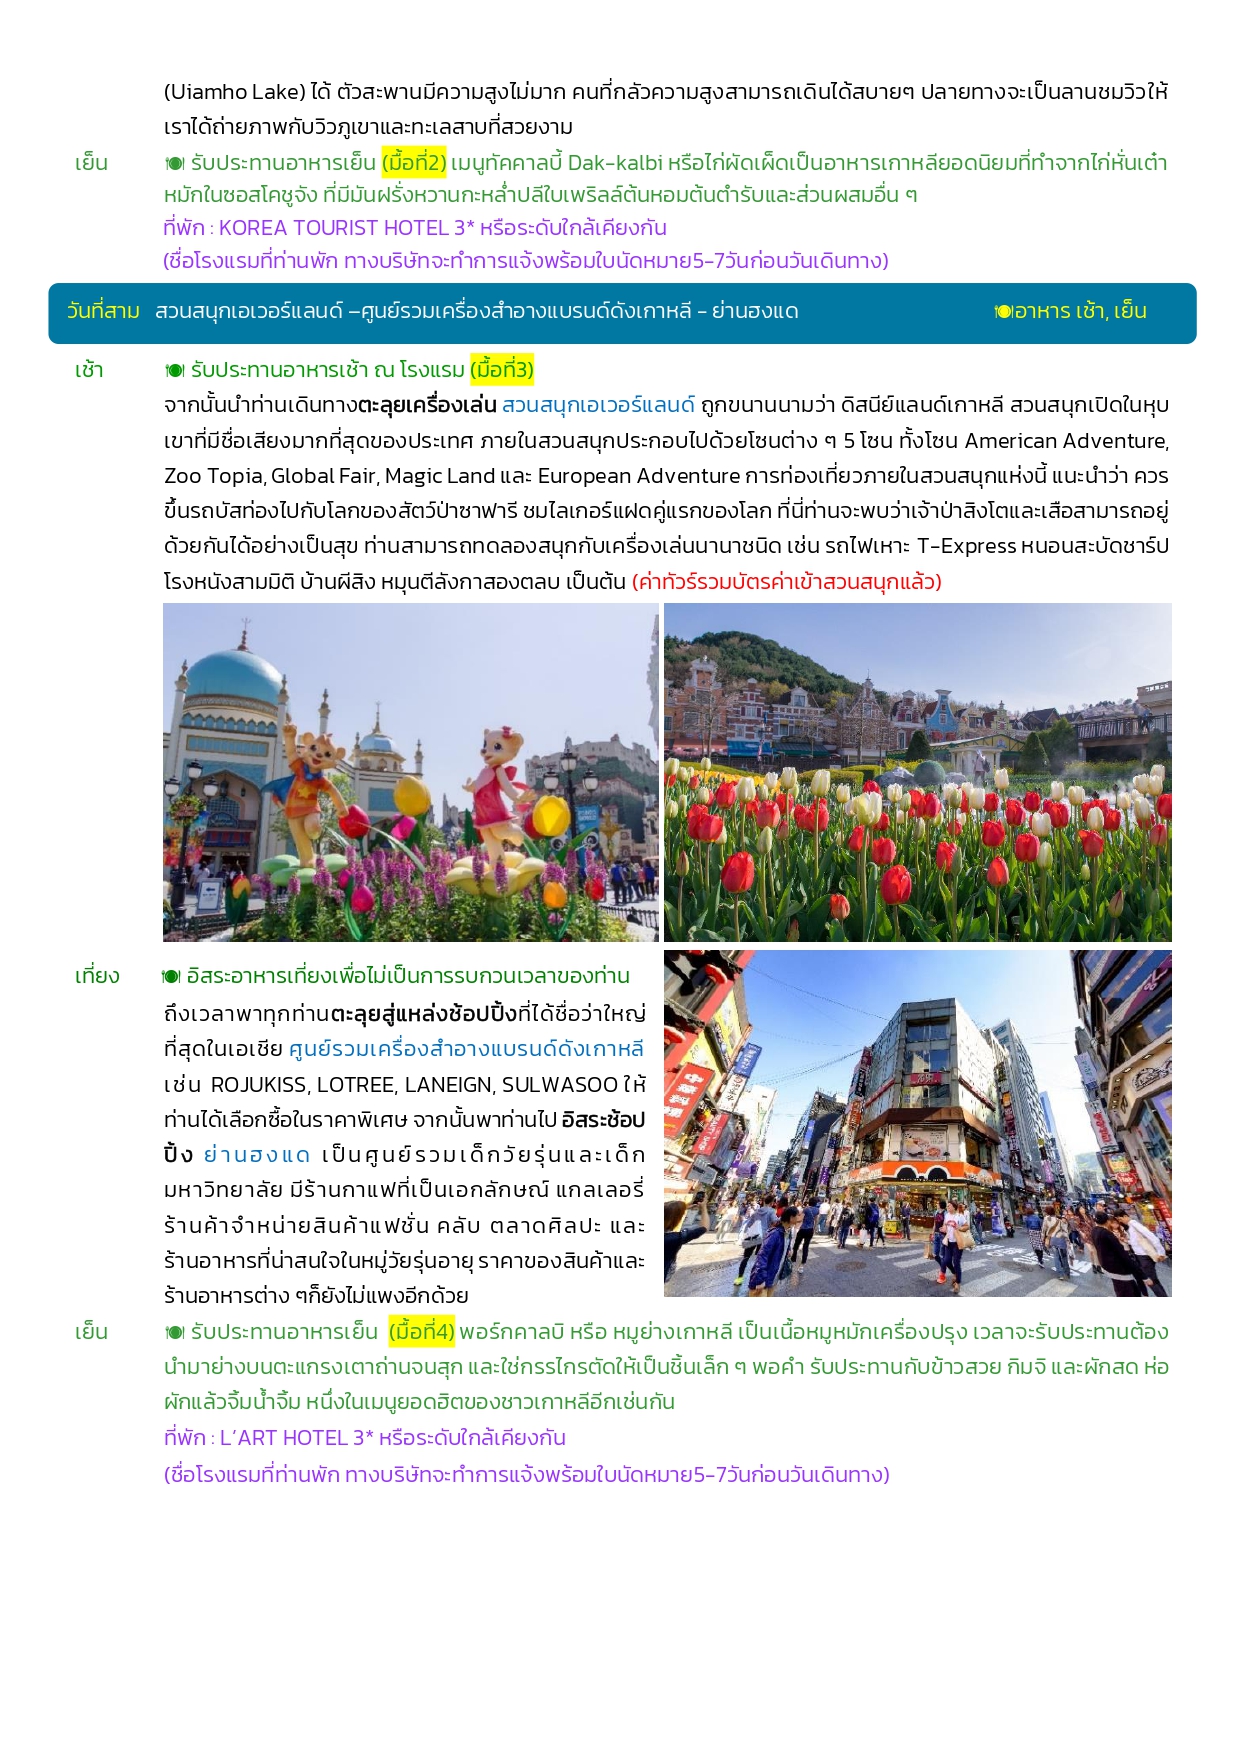
Task: Select the ride name "T-Express"
Action: pos(966,546)
